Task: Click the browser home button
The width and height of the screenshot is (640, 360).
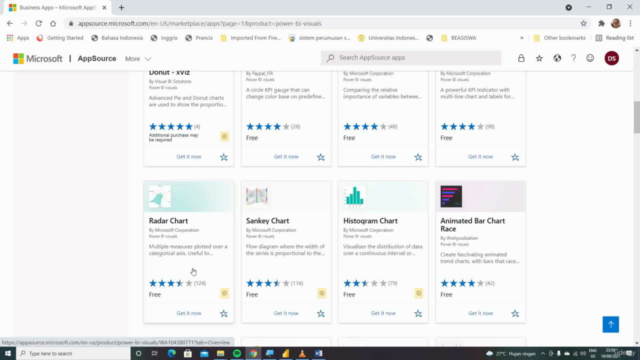Action: (x=53, y=23)
